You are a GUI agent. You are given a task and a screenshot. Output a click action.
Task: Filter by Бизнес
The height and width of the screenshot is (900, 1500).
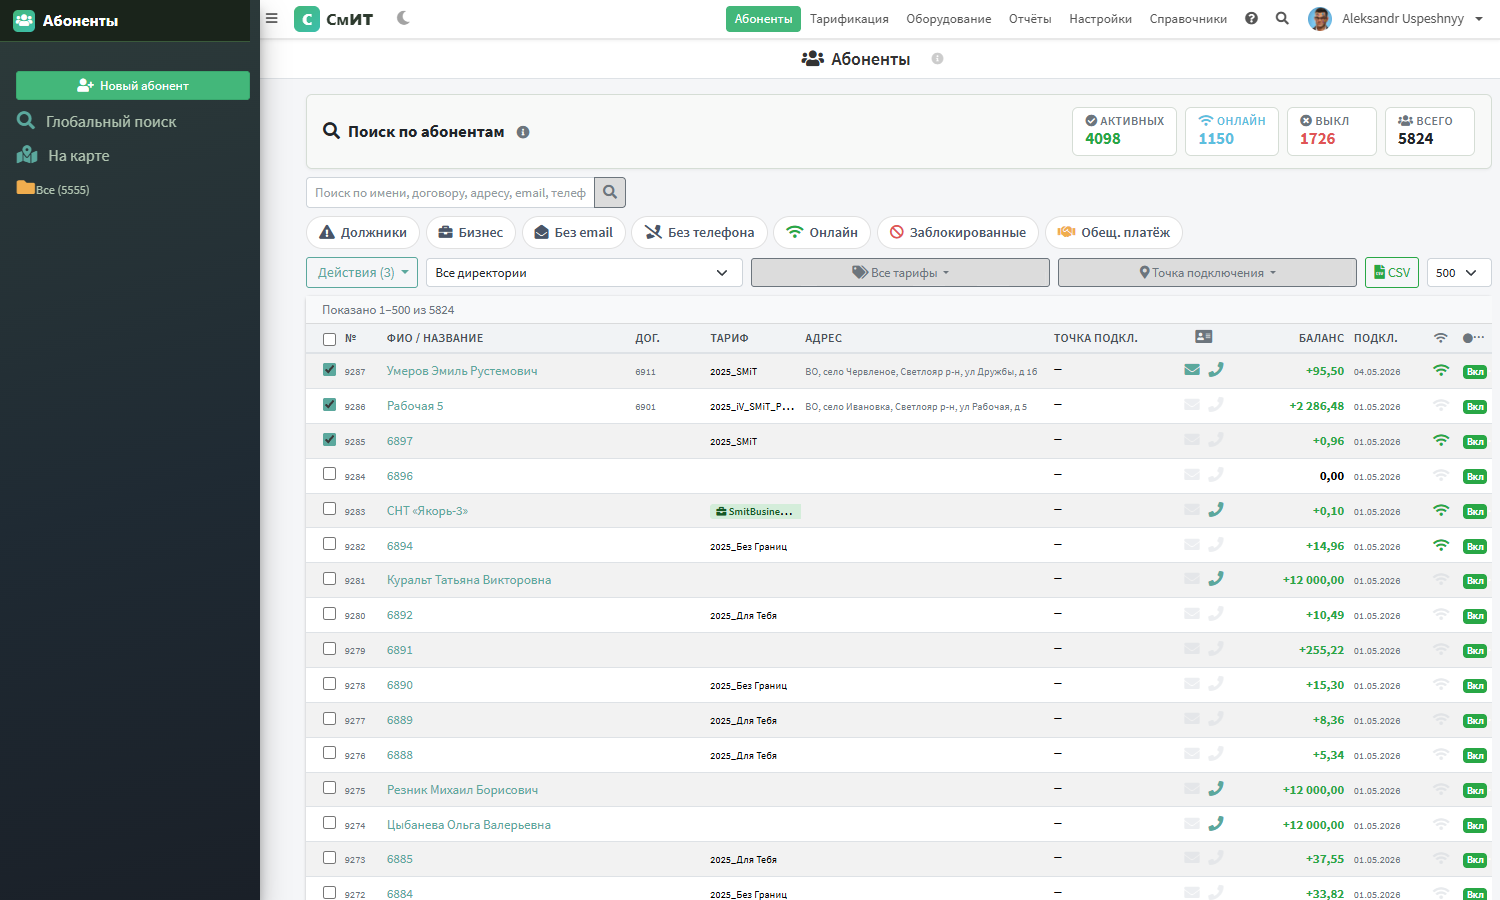point(471,232)
